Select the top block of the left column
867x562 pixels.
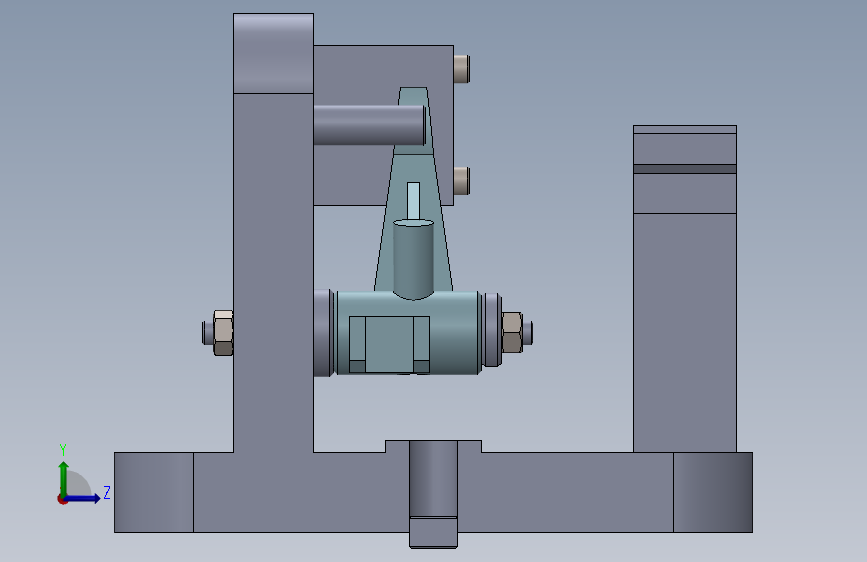(273, 53)
